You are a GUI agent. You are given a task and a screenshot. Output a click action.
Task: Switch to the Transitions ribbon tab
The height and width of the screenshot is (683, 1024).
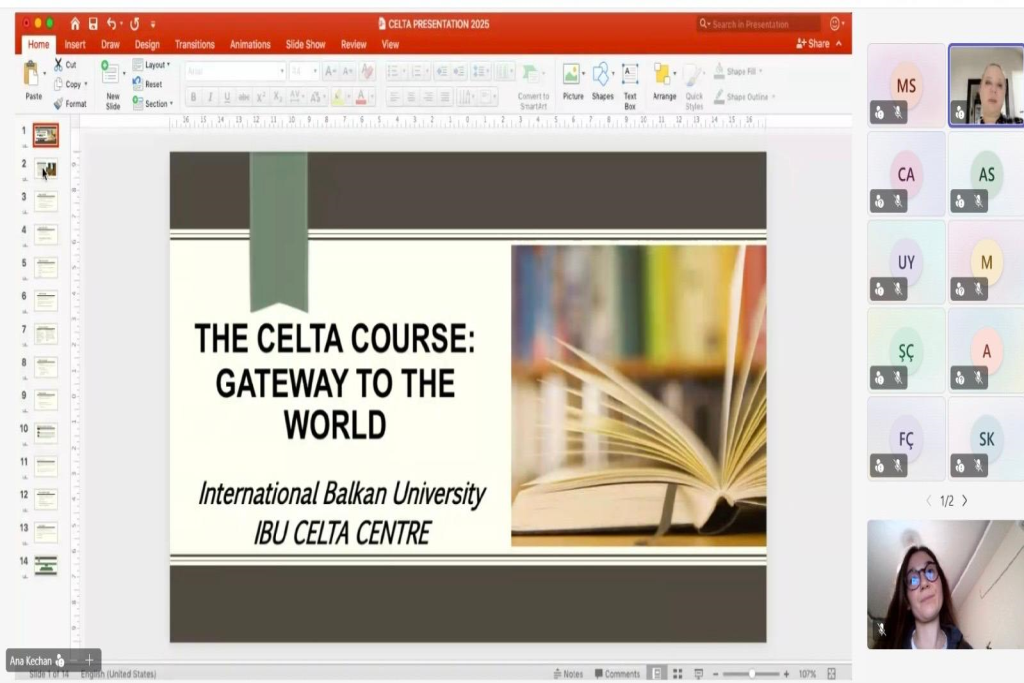(194, 44)
